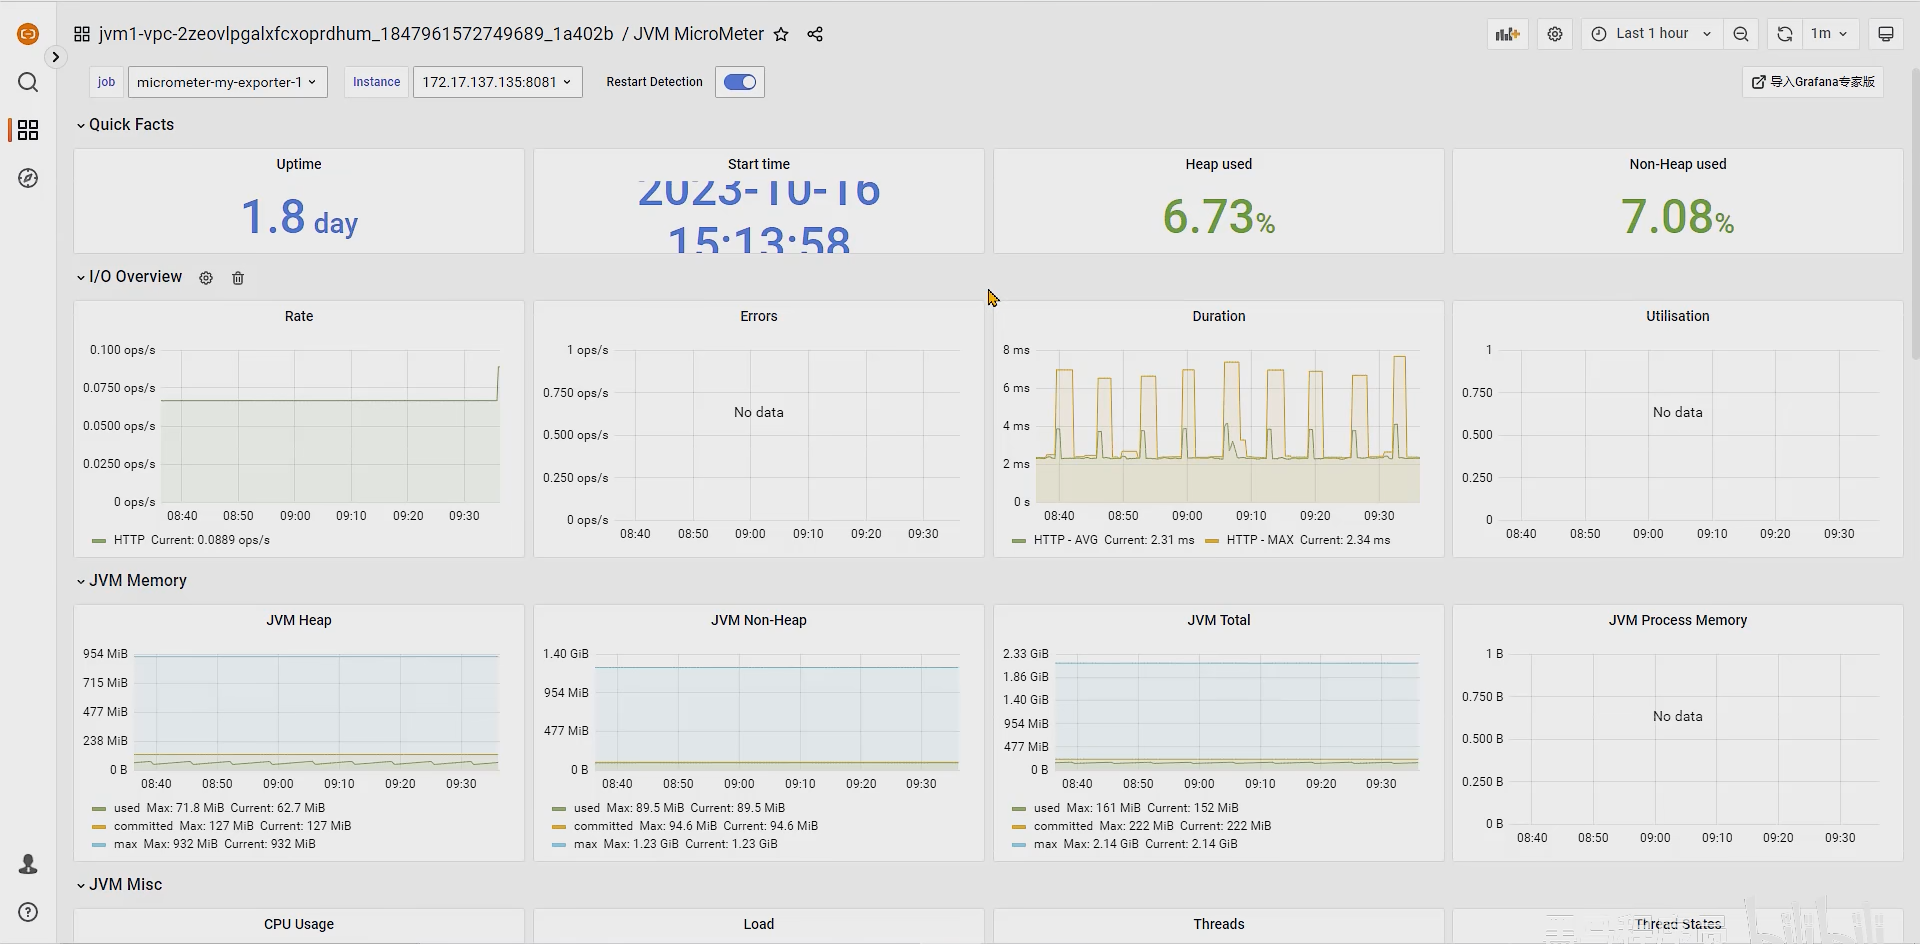Open the Heap used panel title menu

1219,164
